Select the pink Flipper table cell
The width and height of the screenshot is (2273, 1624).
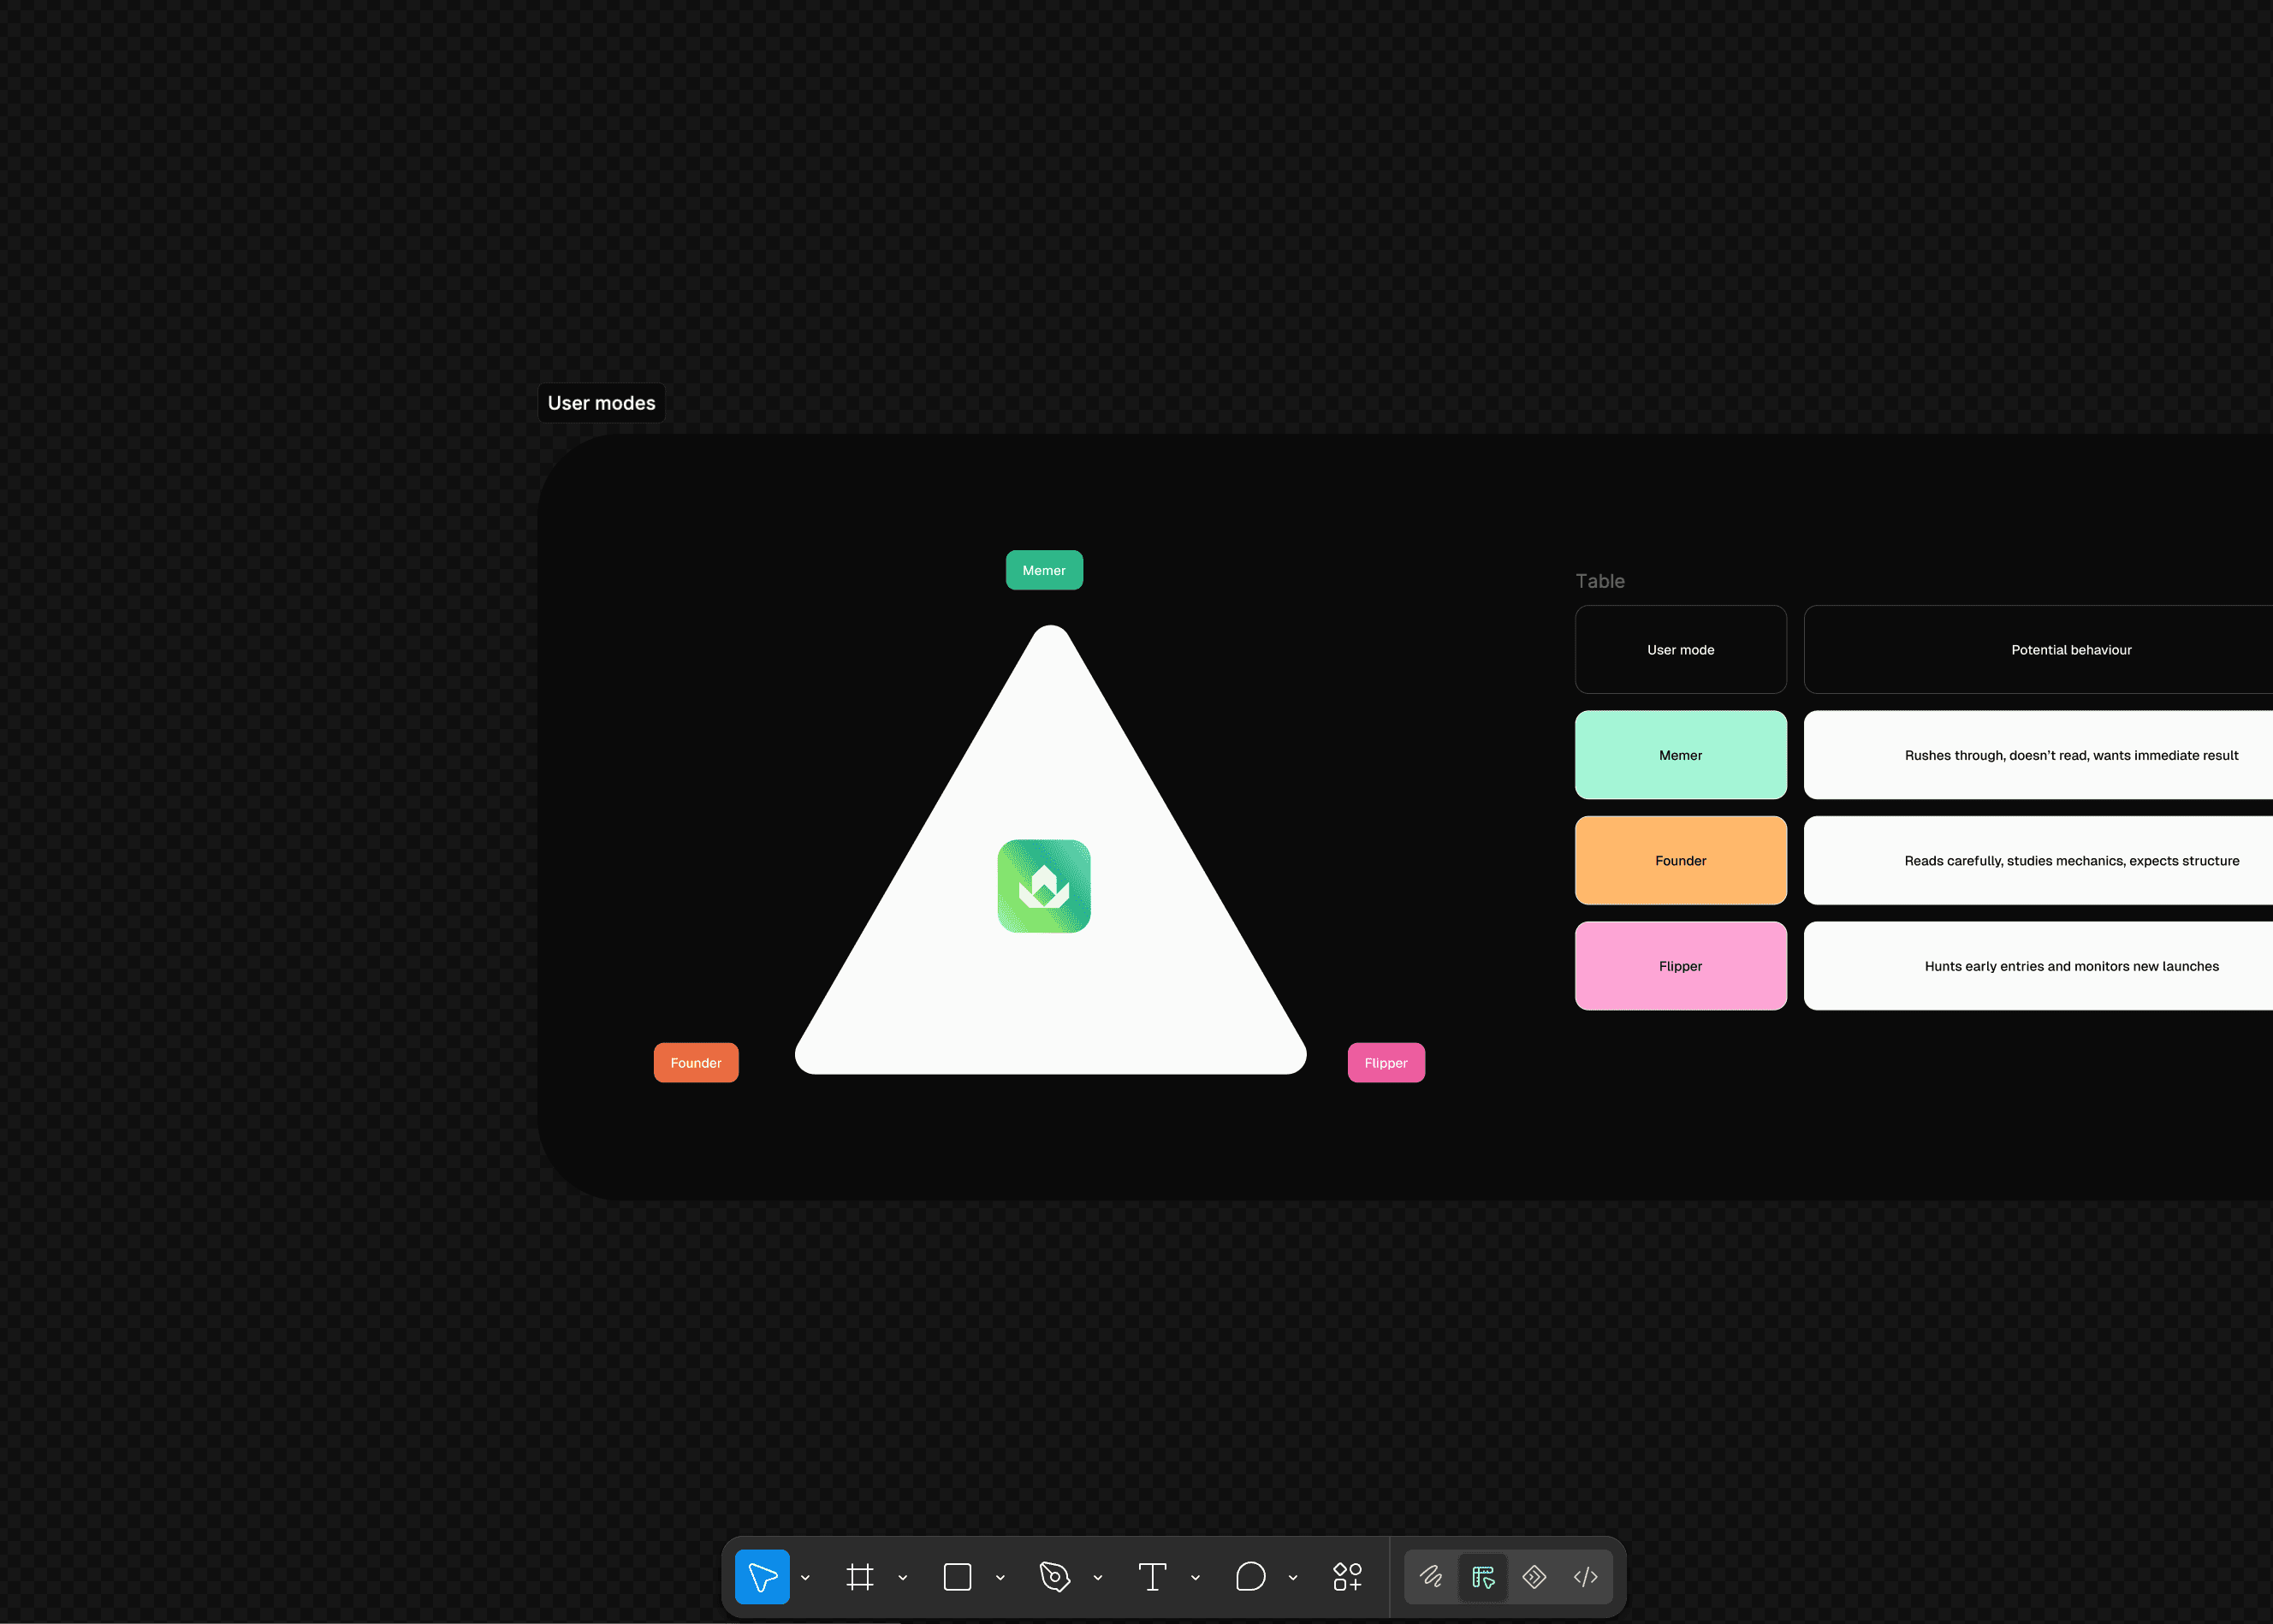[x=1681, y=966]
